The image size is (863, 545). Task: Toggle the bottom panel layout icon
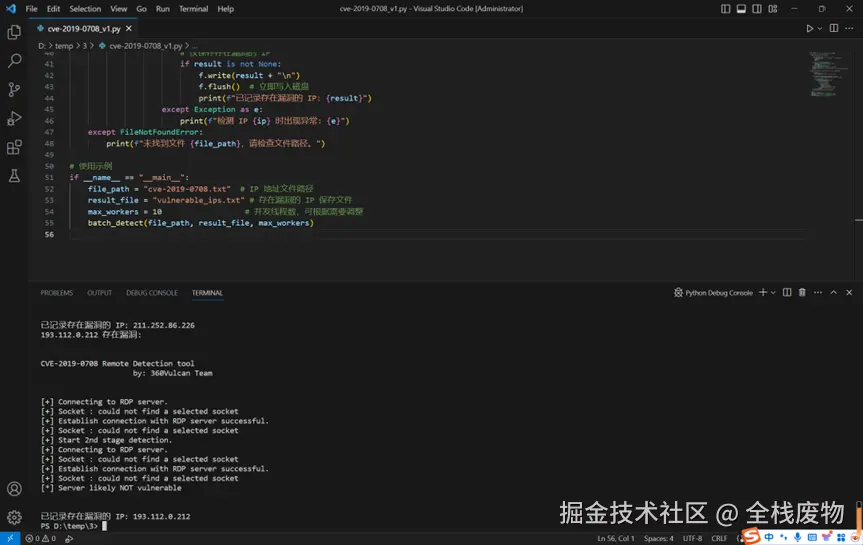coord(741,9)
